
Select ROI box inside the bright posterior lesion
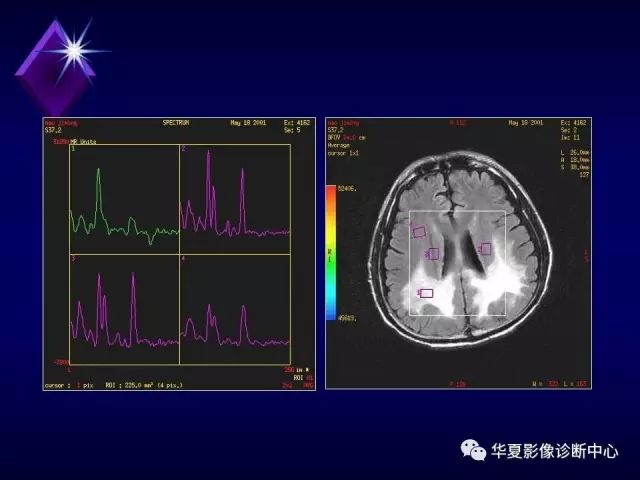pos(426,293)
